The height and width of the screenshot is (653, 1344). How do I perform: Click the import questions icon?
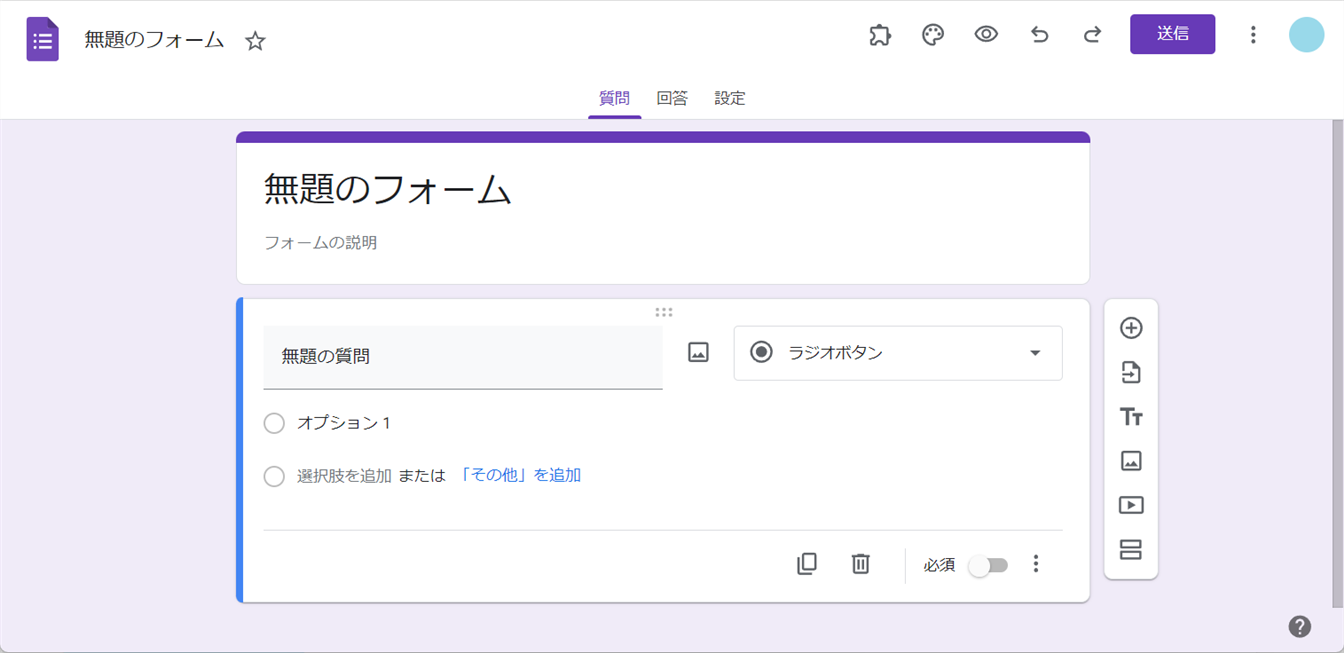(1130, 373)
